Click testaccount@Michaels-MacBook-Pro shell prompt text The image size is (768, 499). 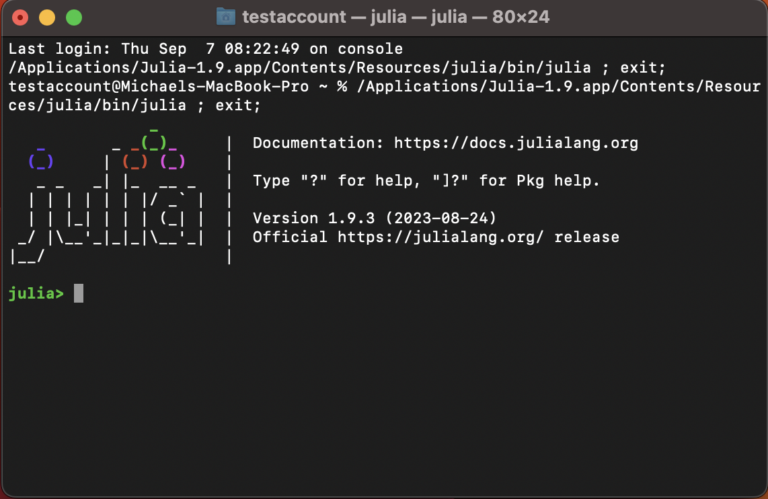[159, 87]
